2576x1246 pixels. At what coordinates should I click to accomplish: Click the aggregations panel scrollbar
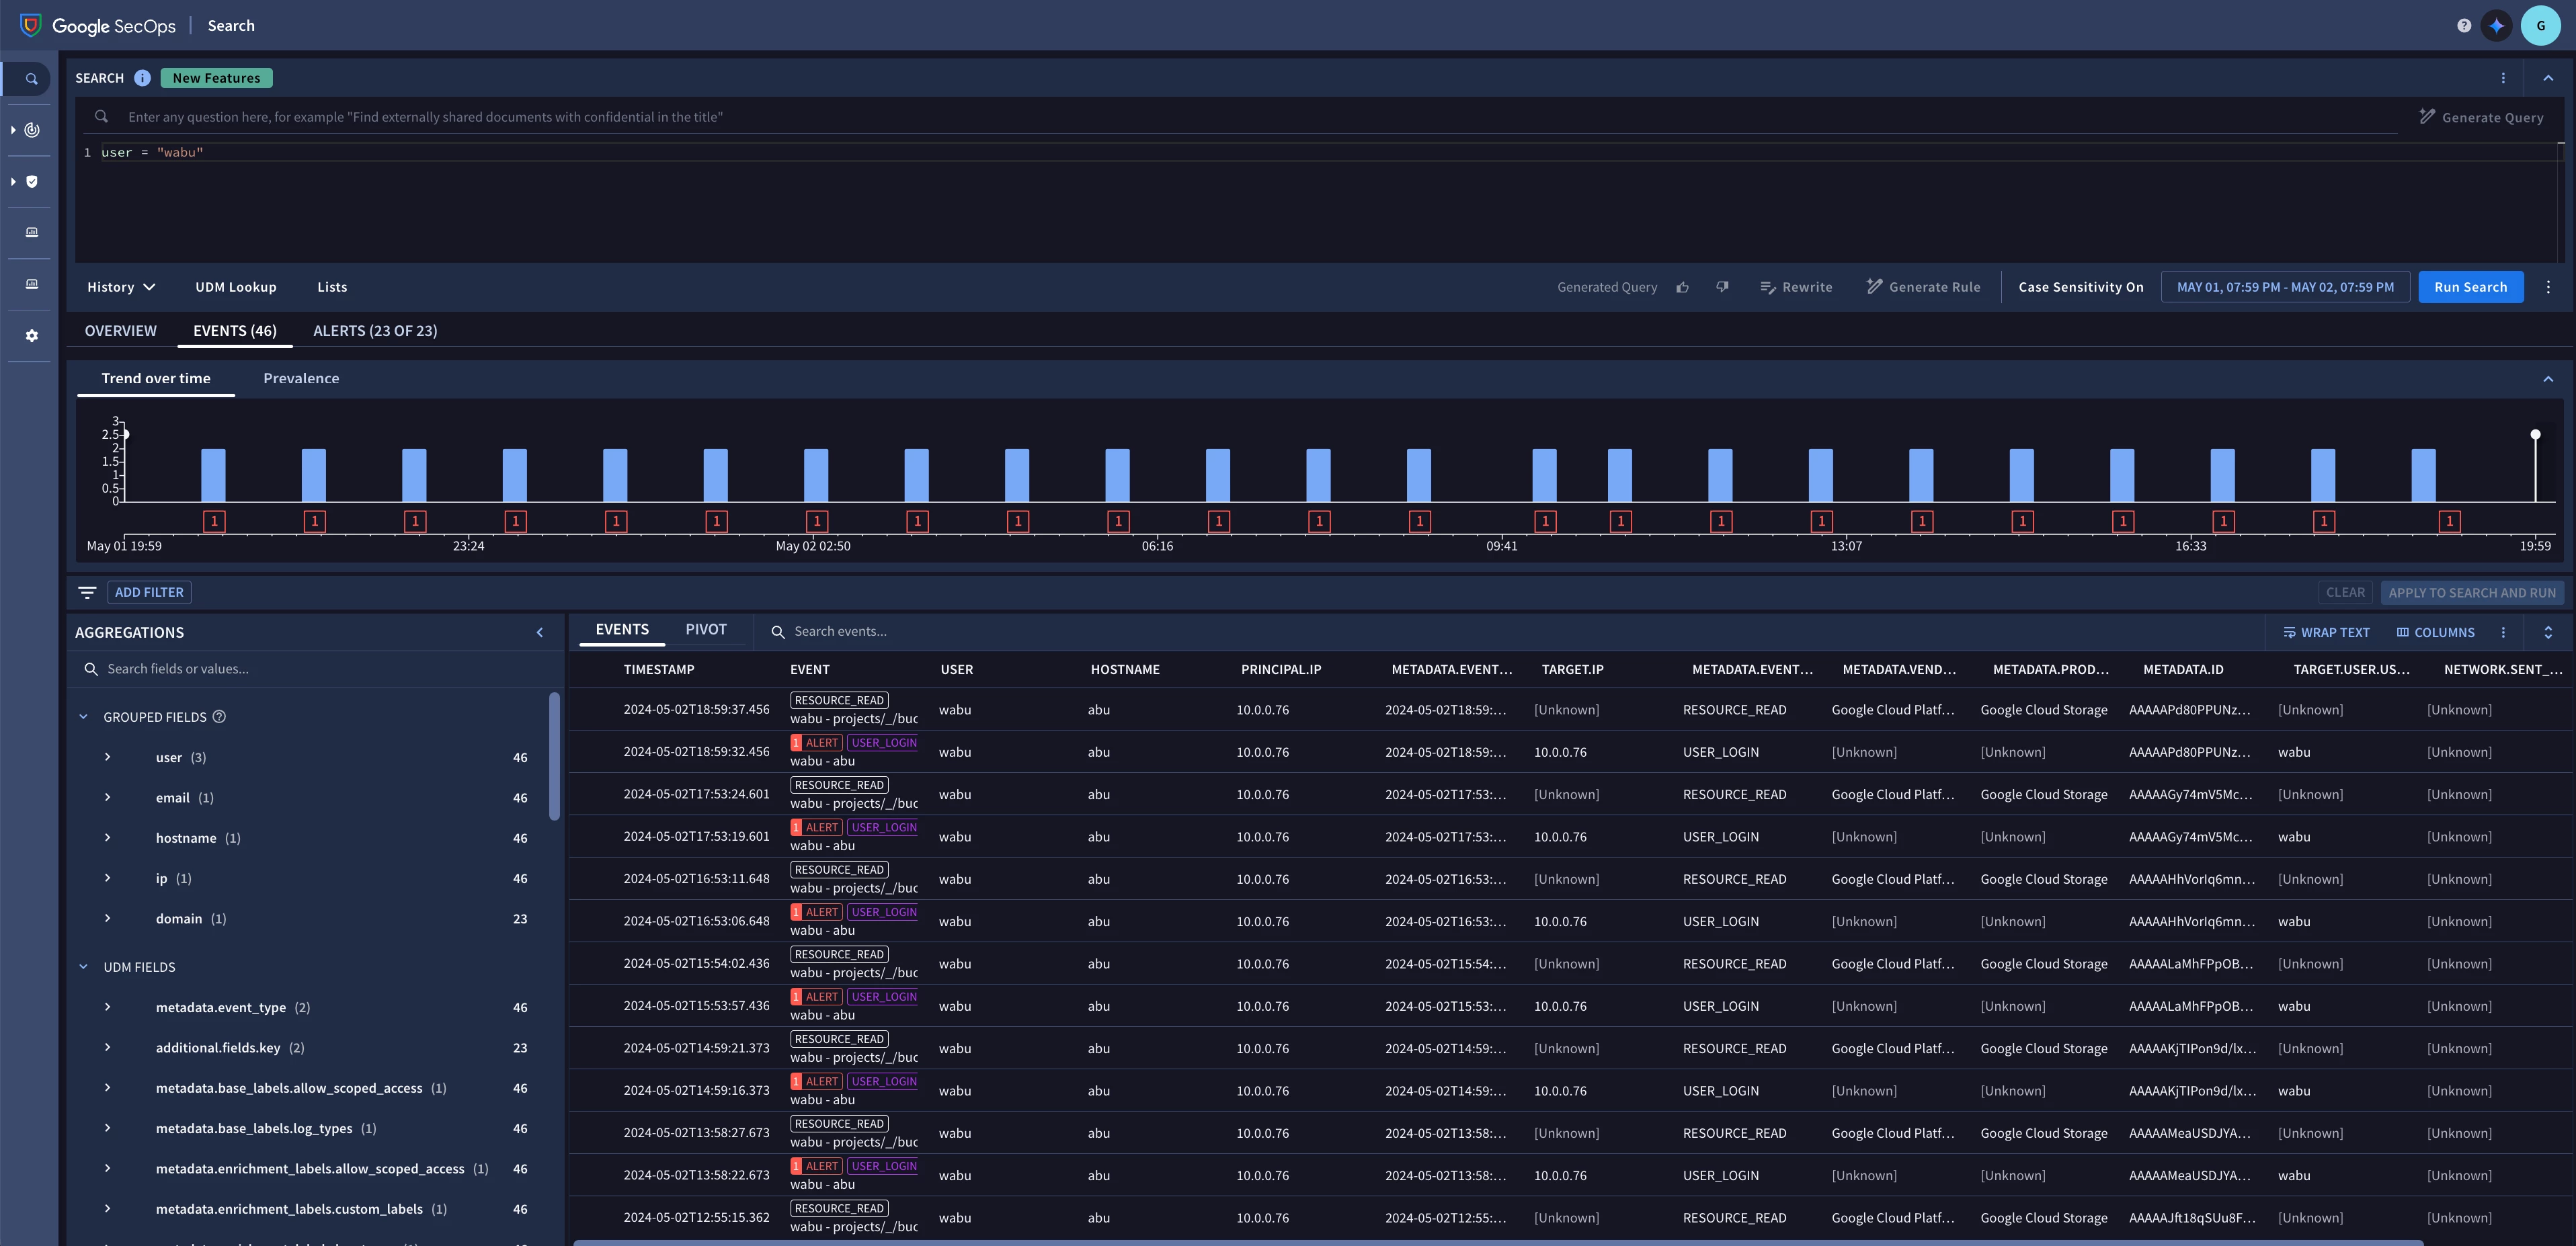point(554,757)
